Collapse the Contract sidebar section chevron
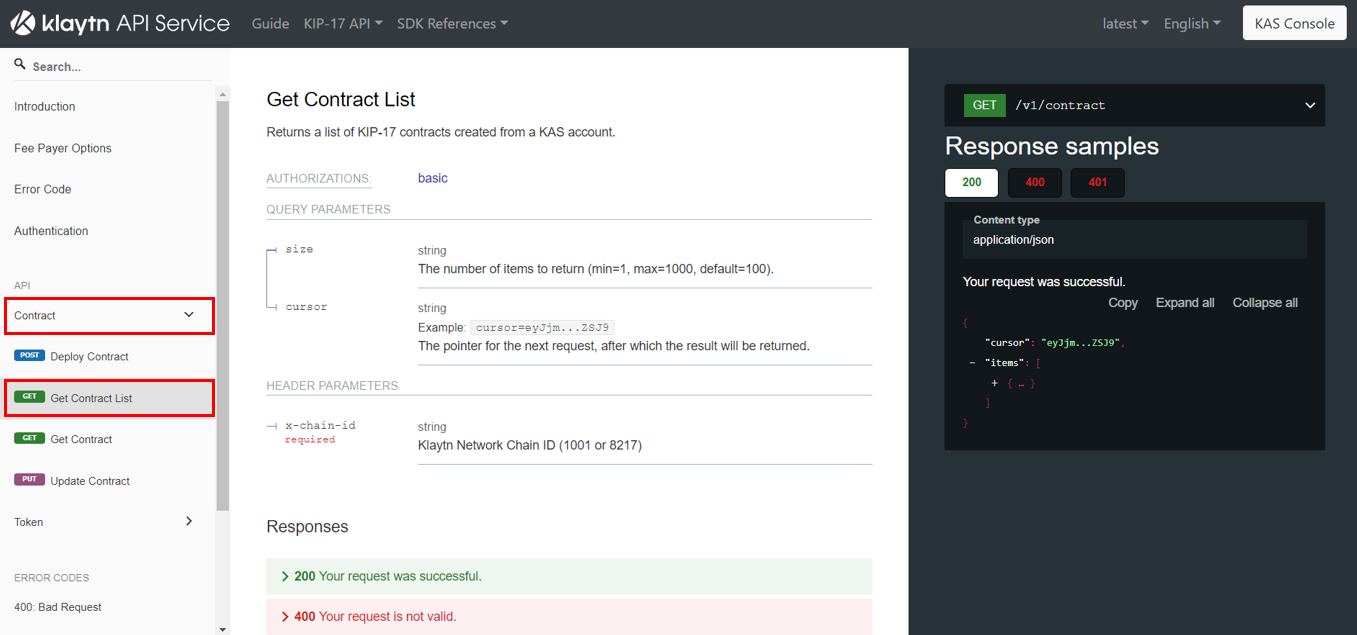The height and width of the screenshot is (635, 1357). [189, 315]
